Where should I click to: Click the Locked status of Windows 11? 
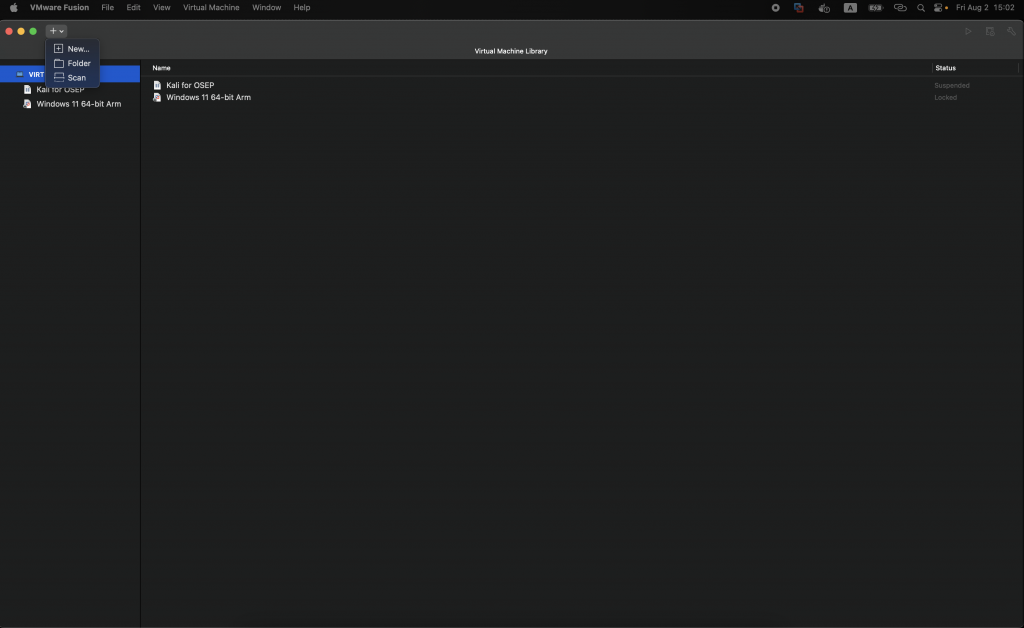(945, 97)
